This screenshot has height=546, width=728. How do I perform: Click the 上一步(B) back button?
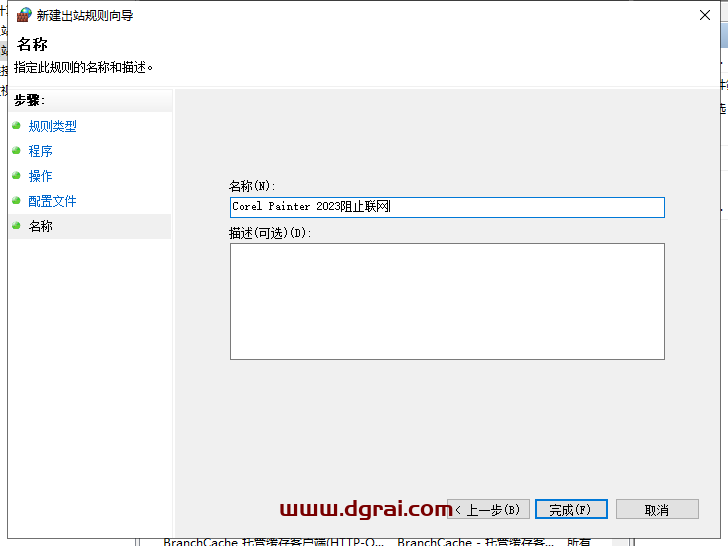(x=488, y=509)
